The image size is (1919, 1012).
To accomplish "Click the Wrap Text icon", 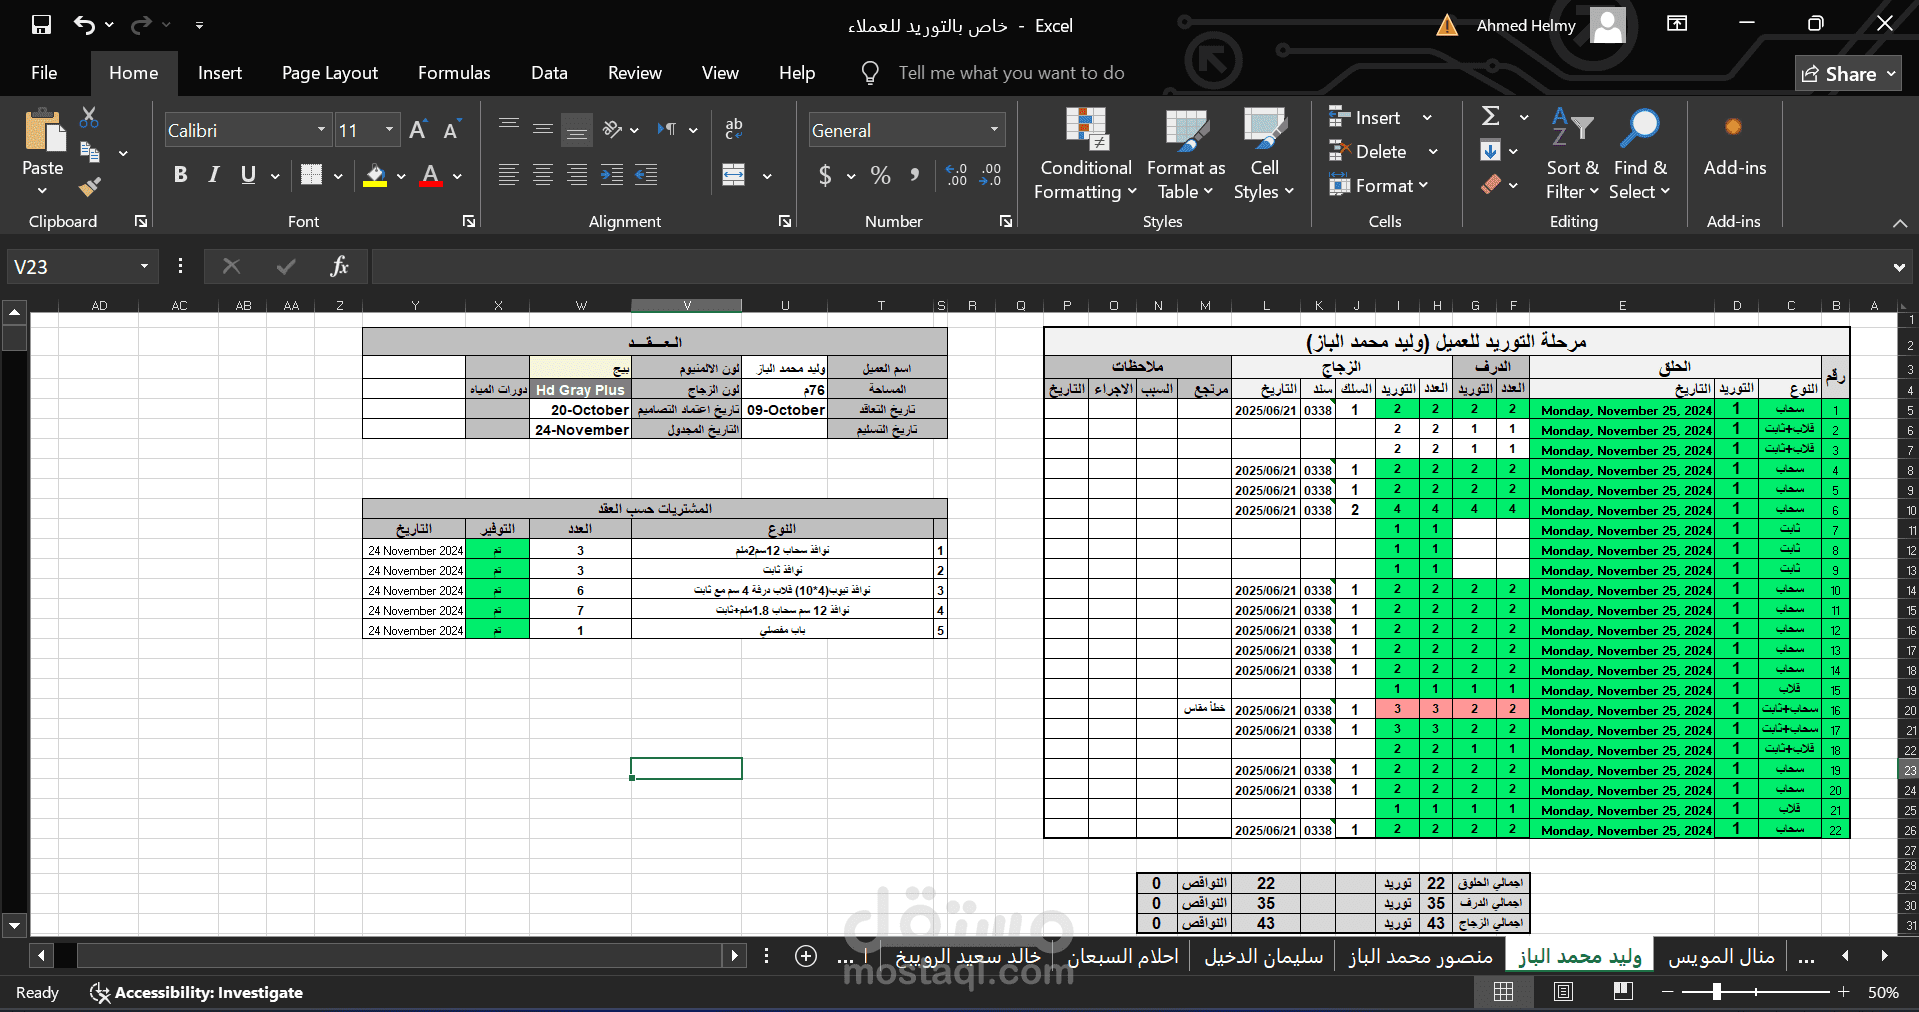I will click(x=734, y=128).
